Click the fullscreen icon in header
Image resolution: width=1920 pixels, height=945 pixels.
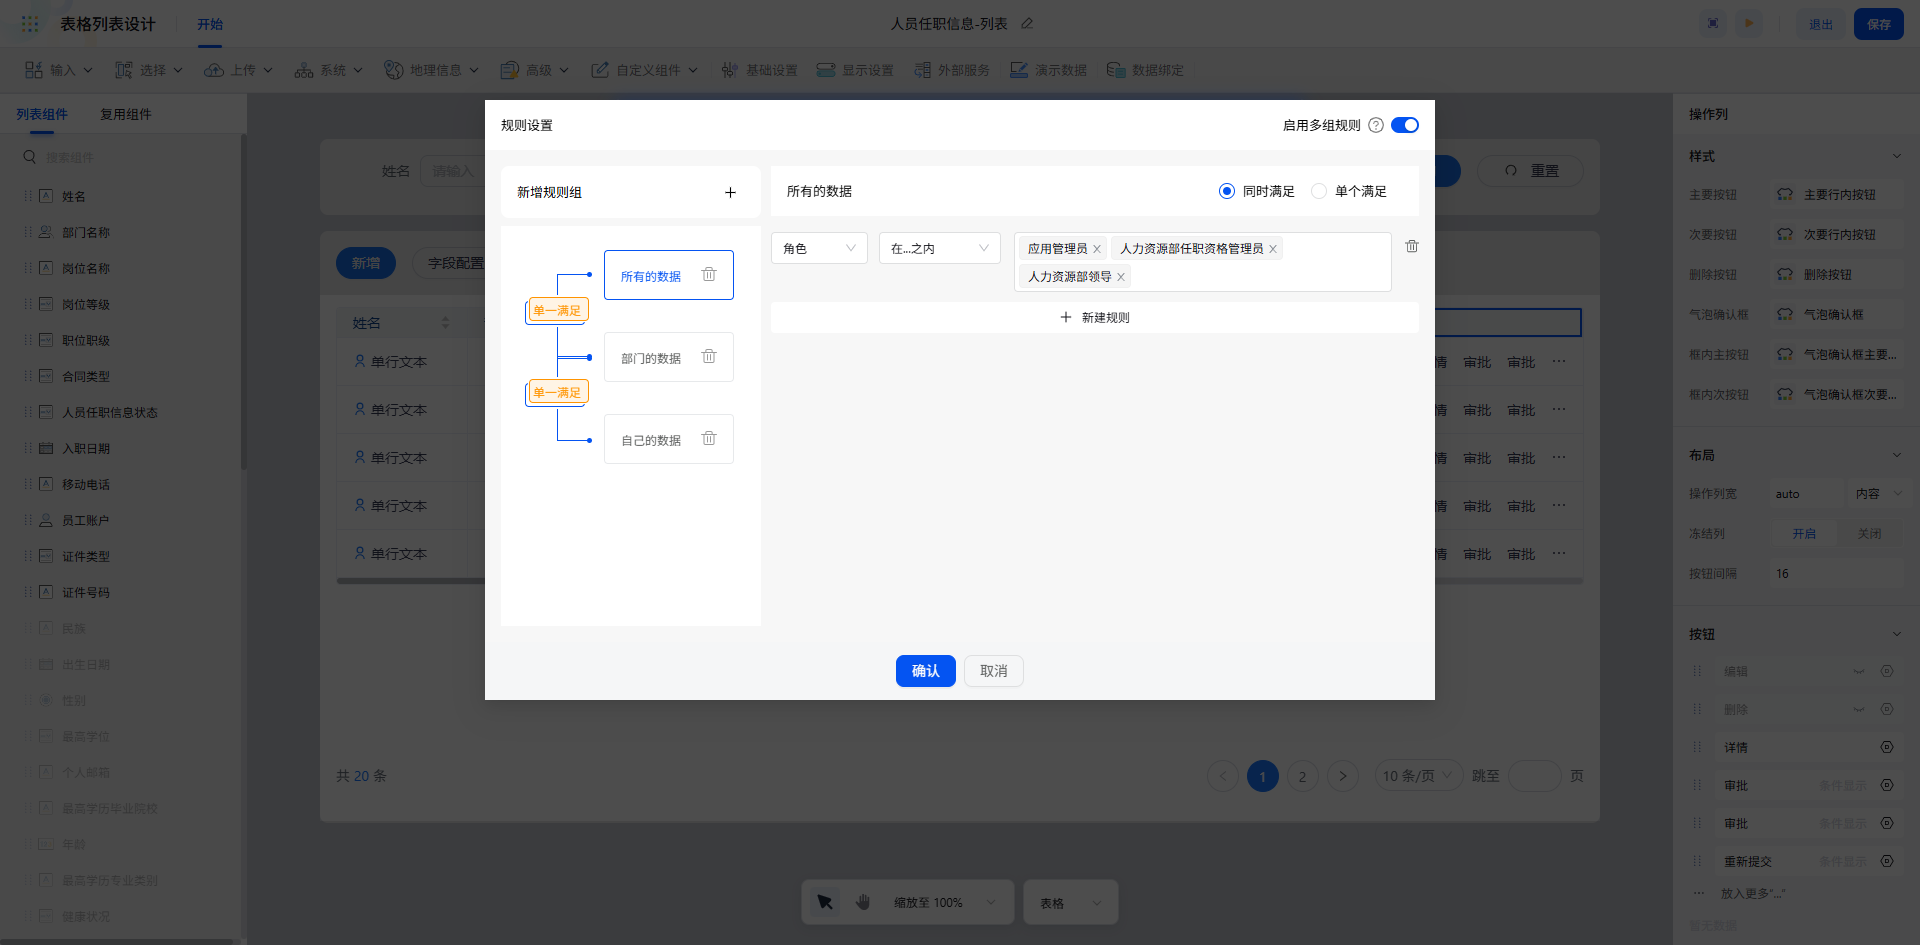[1713, 24]
